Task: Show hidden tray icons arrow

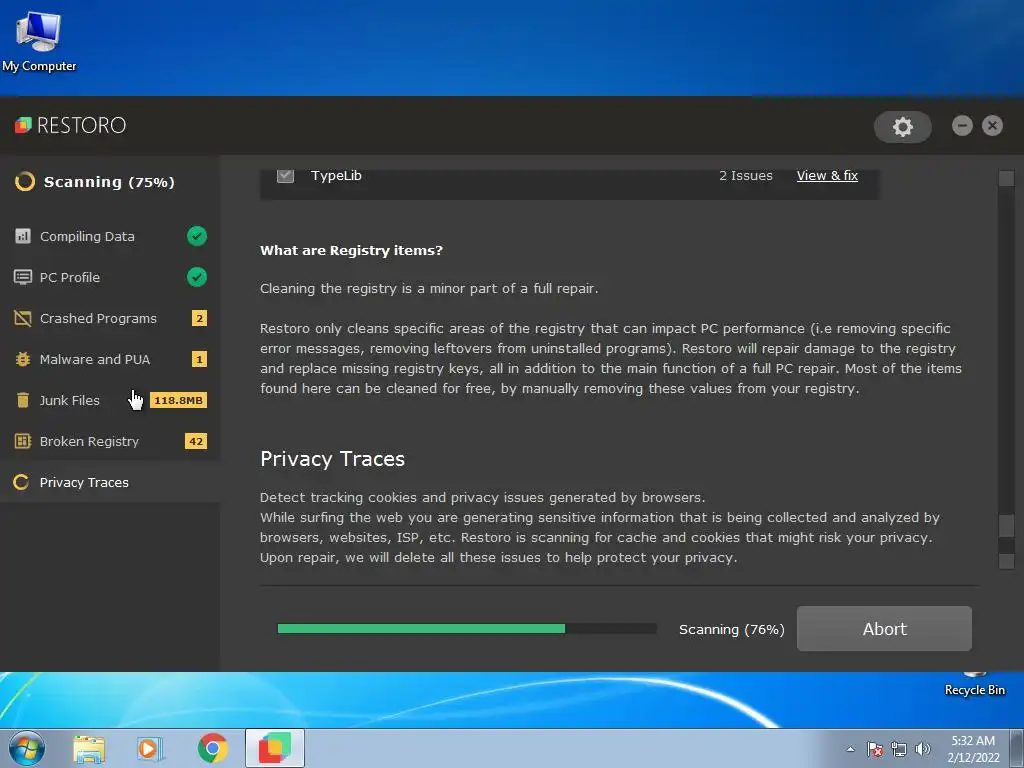Action: point(850,749)
